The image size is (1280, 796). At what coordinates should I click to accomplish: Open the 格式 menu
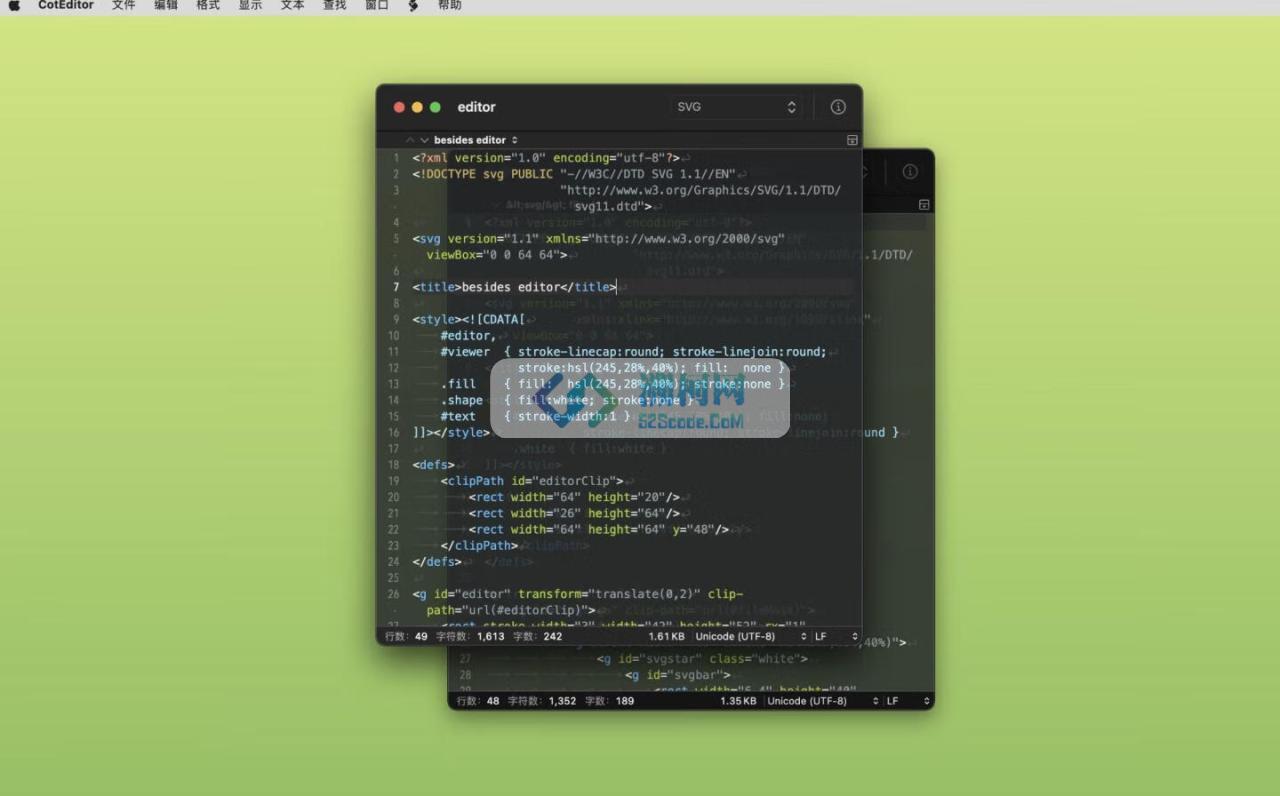(x=208, y=6)
